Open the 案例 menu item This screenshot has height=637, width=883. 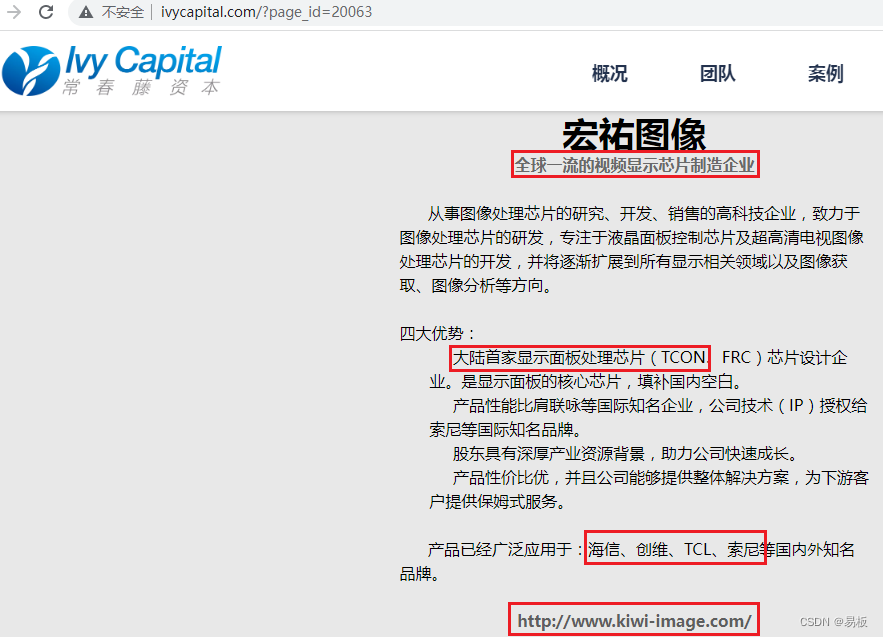826,73
